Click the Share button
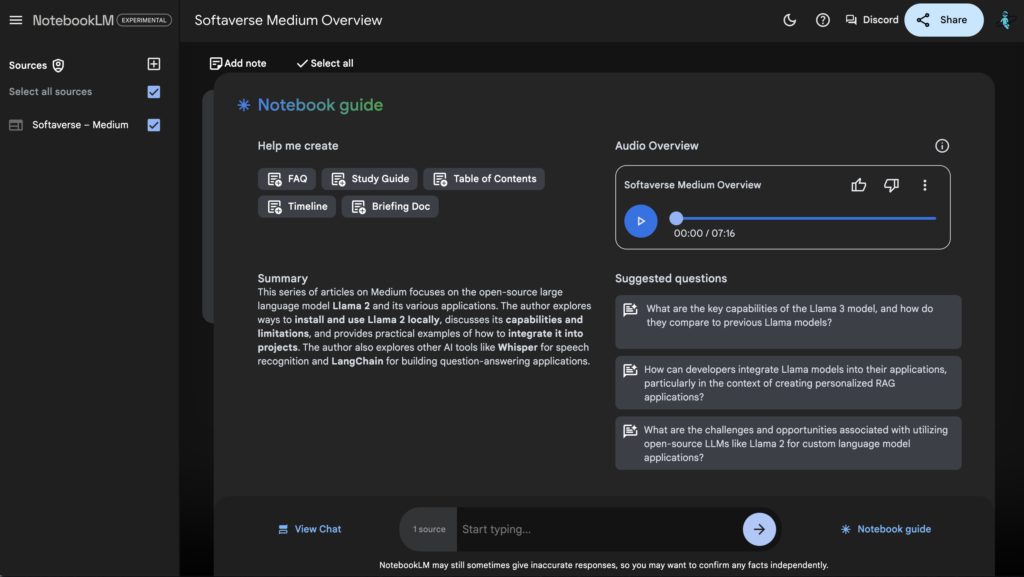 point(943,20)
